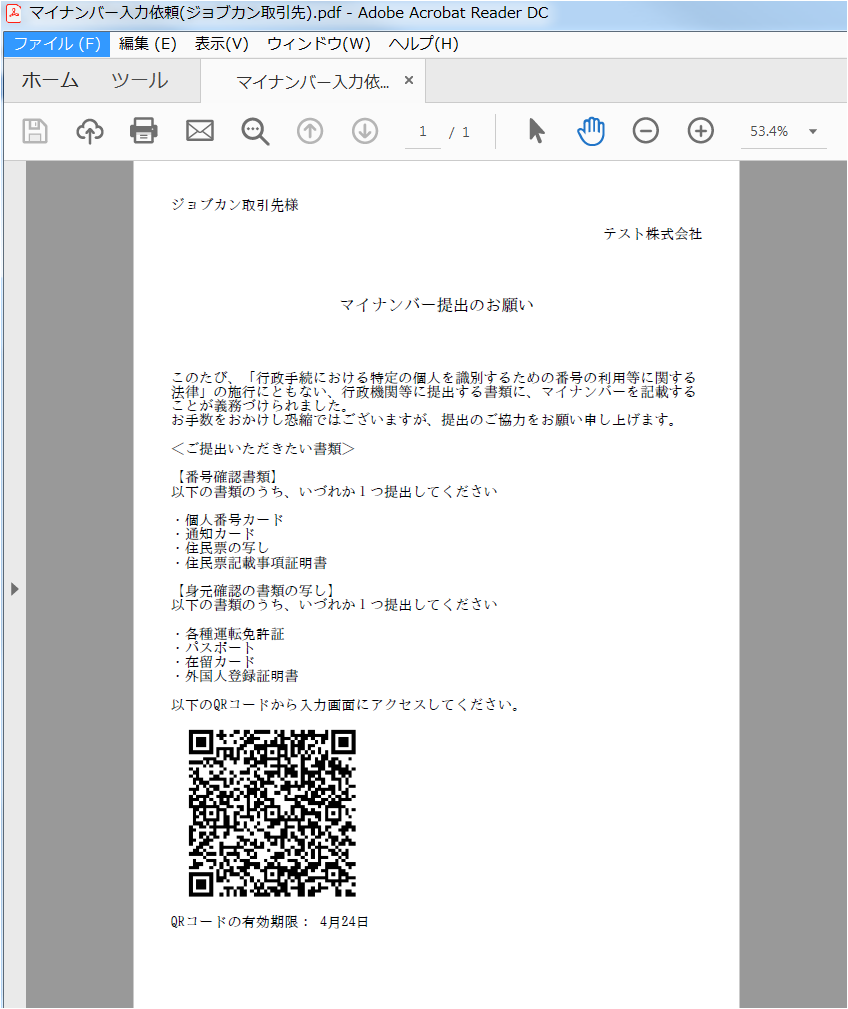Image resolution: width=848 pixels, height=1009 pixels.
Task: Zoom in with the plus icon
Action: point(701,131)
